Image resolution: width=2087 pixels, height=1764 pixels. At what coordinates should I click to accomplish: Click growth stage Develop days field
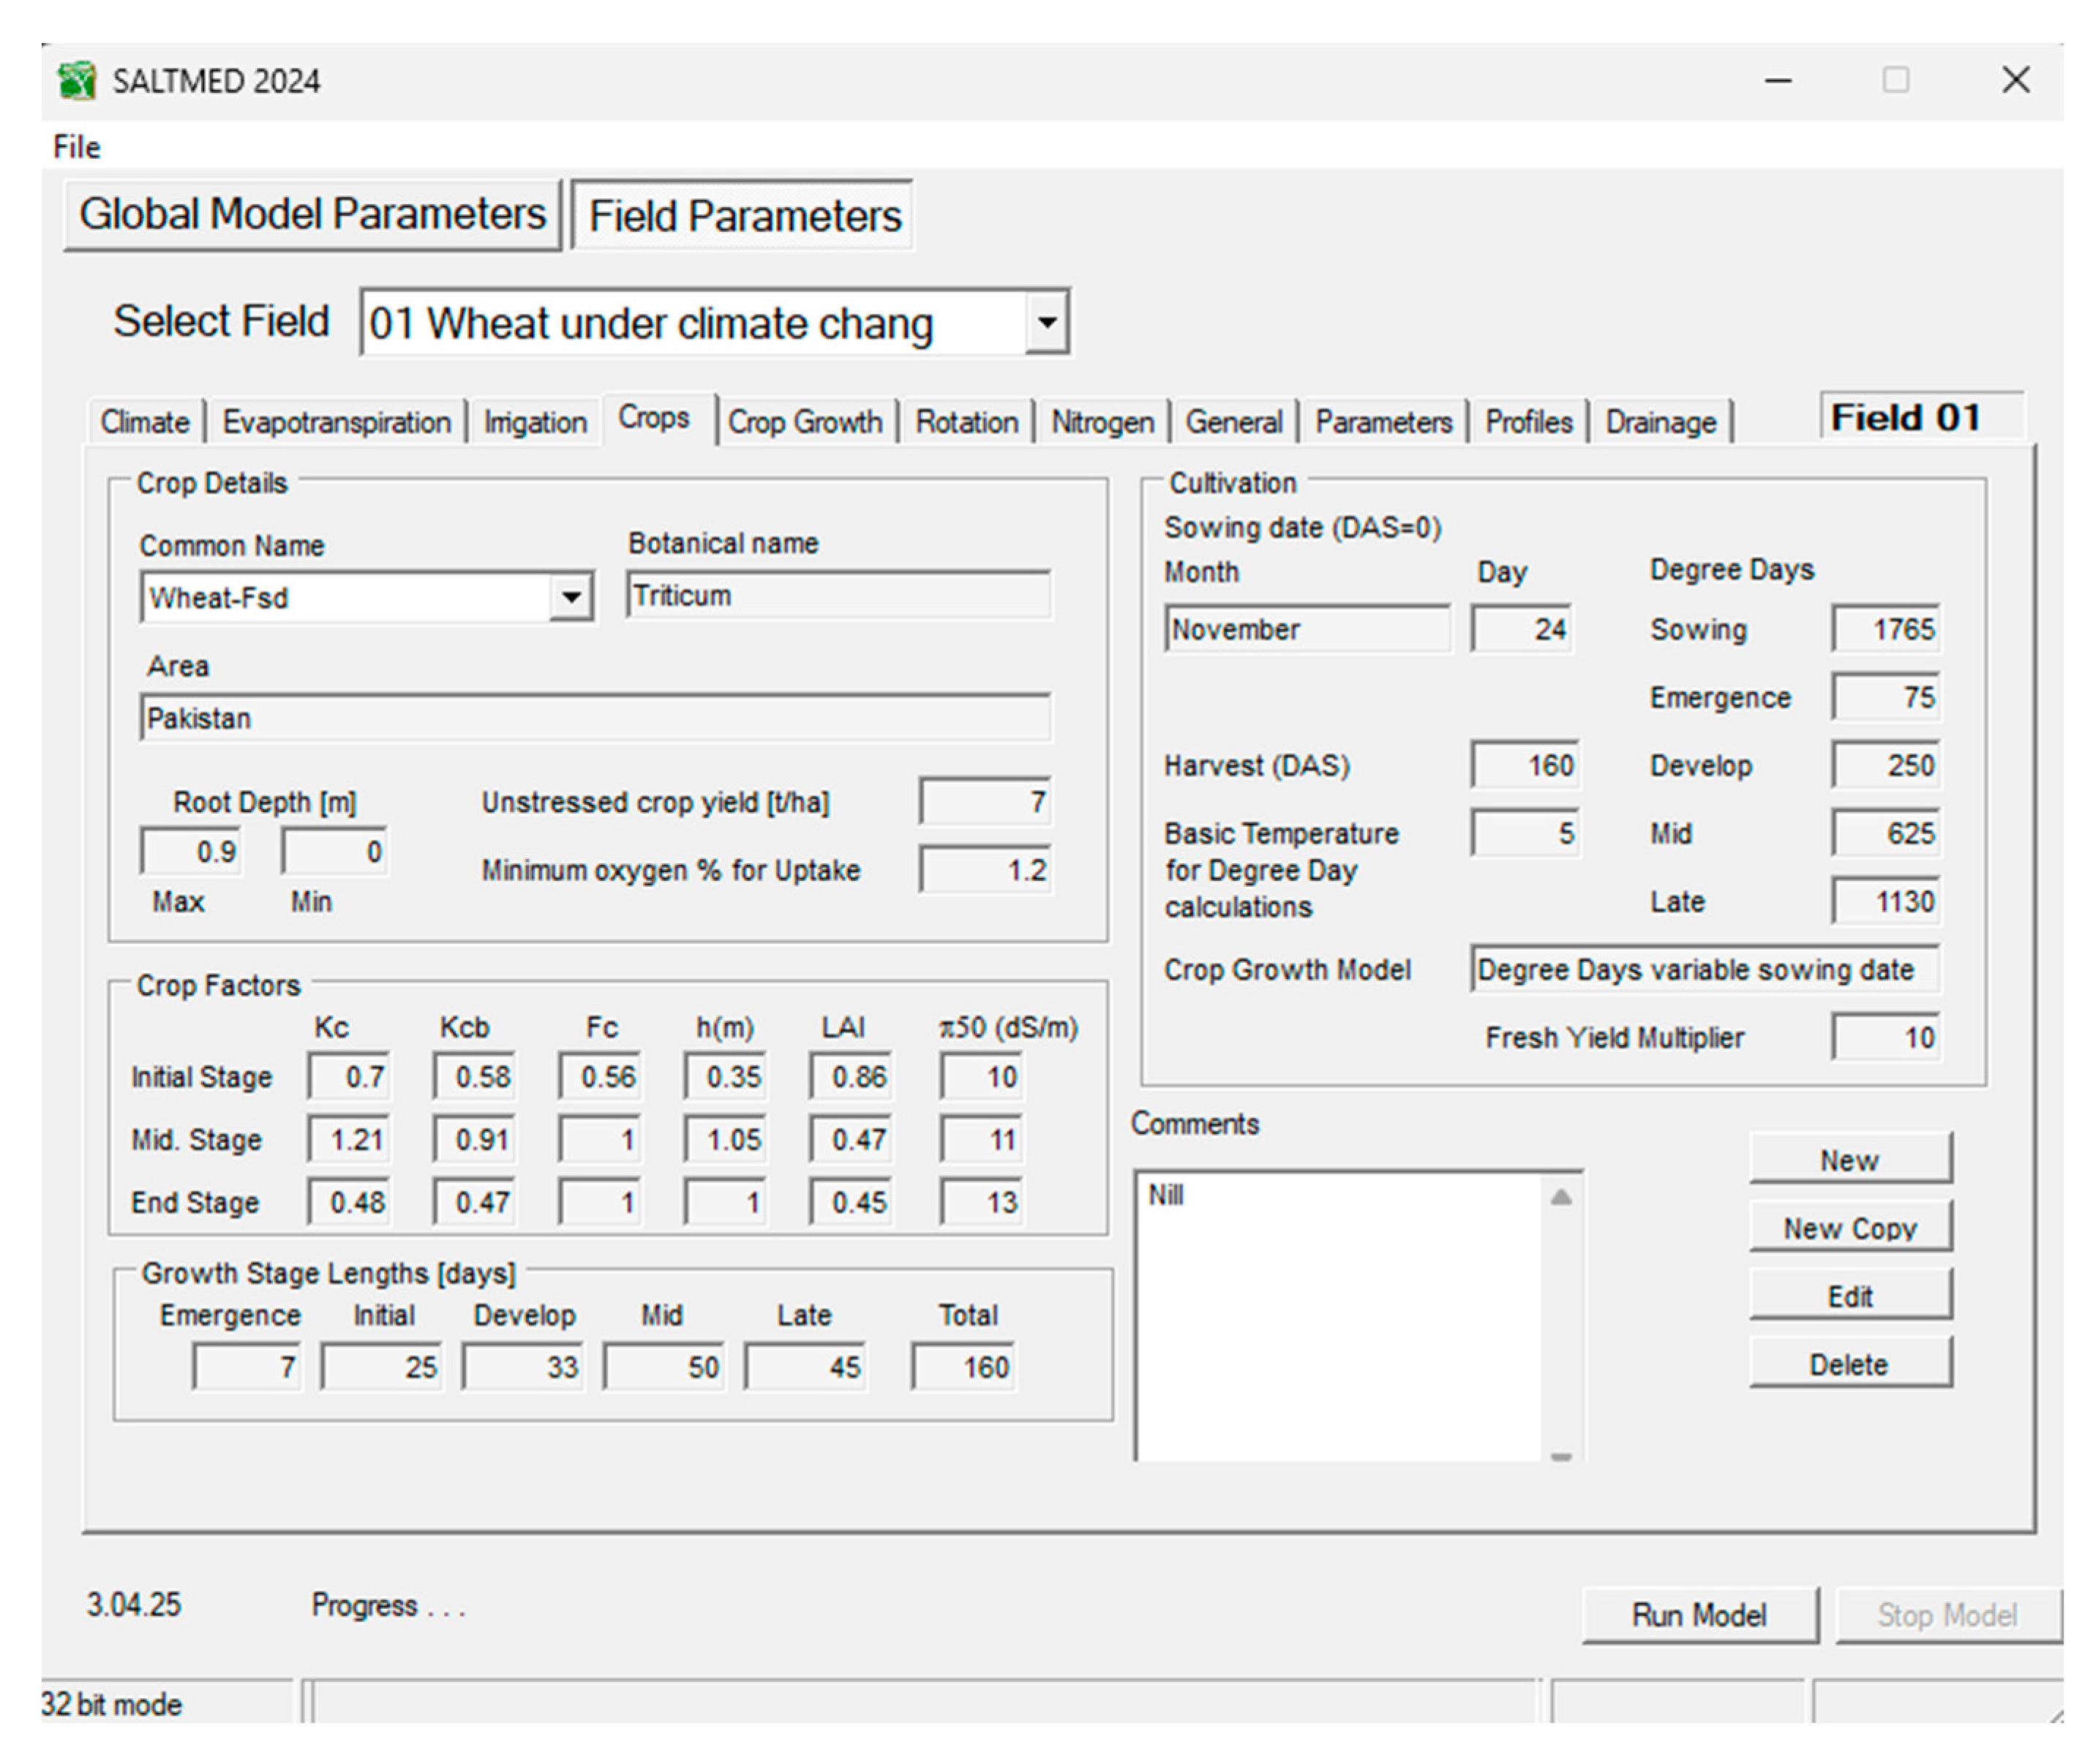click(522, 1366)
